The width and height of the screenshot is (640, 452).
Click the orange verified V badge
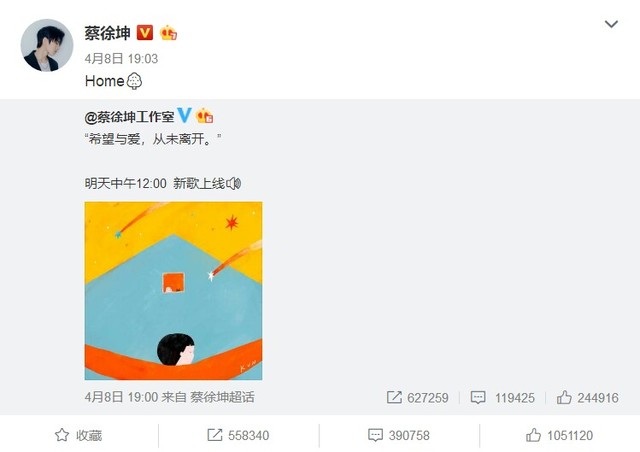144,33
